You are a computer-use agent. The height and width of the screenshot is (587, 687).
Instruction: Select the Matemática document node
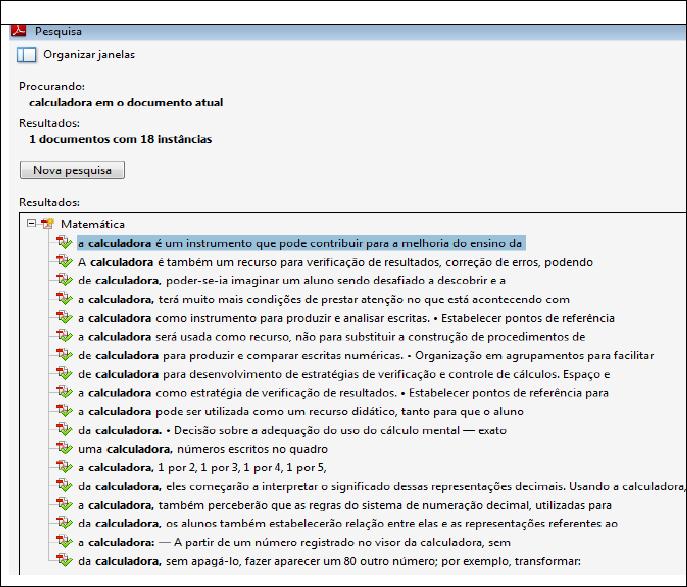click(93, 224)
